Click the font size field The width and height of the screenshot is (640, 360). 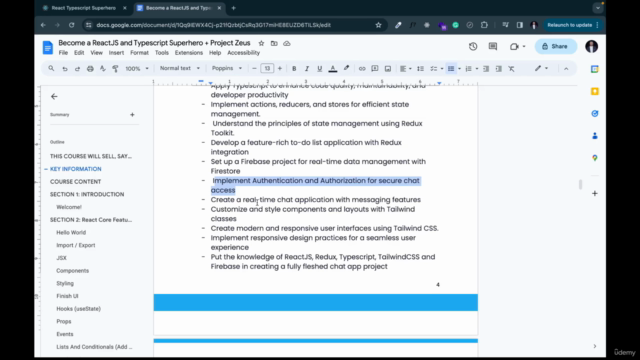(267, 68)
